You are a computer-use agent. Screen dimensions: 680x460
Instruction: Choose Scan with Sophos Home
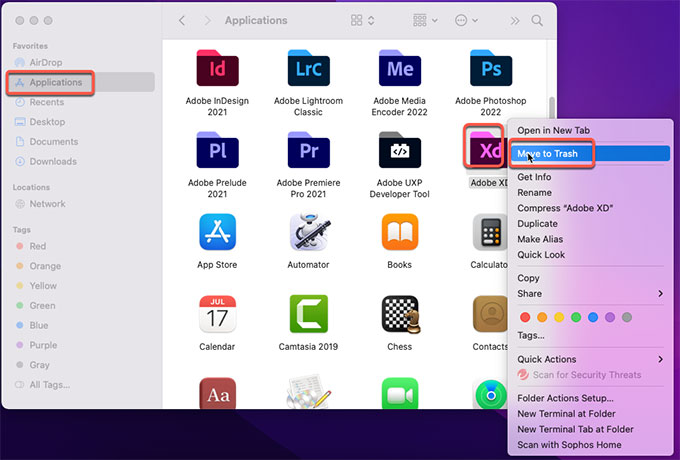pos(569,445)
